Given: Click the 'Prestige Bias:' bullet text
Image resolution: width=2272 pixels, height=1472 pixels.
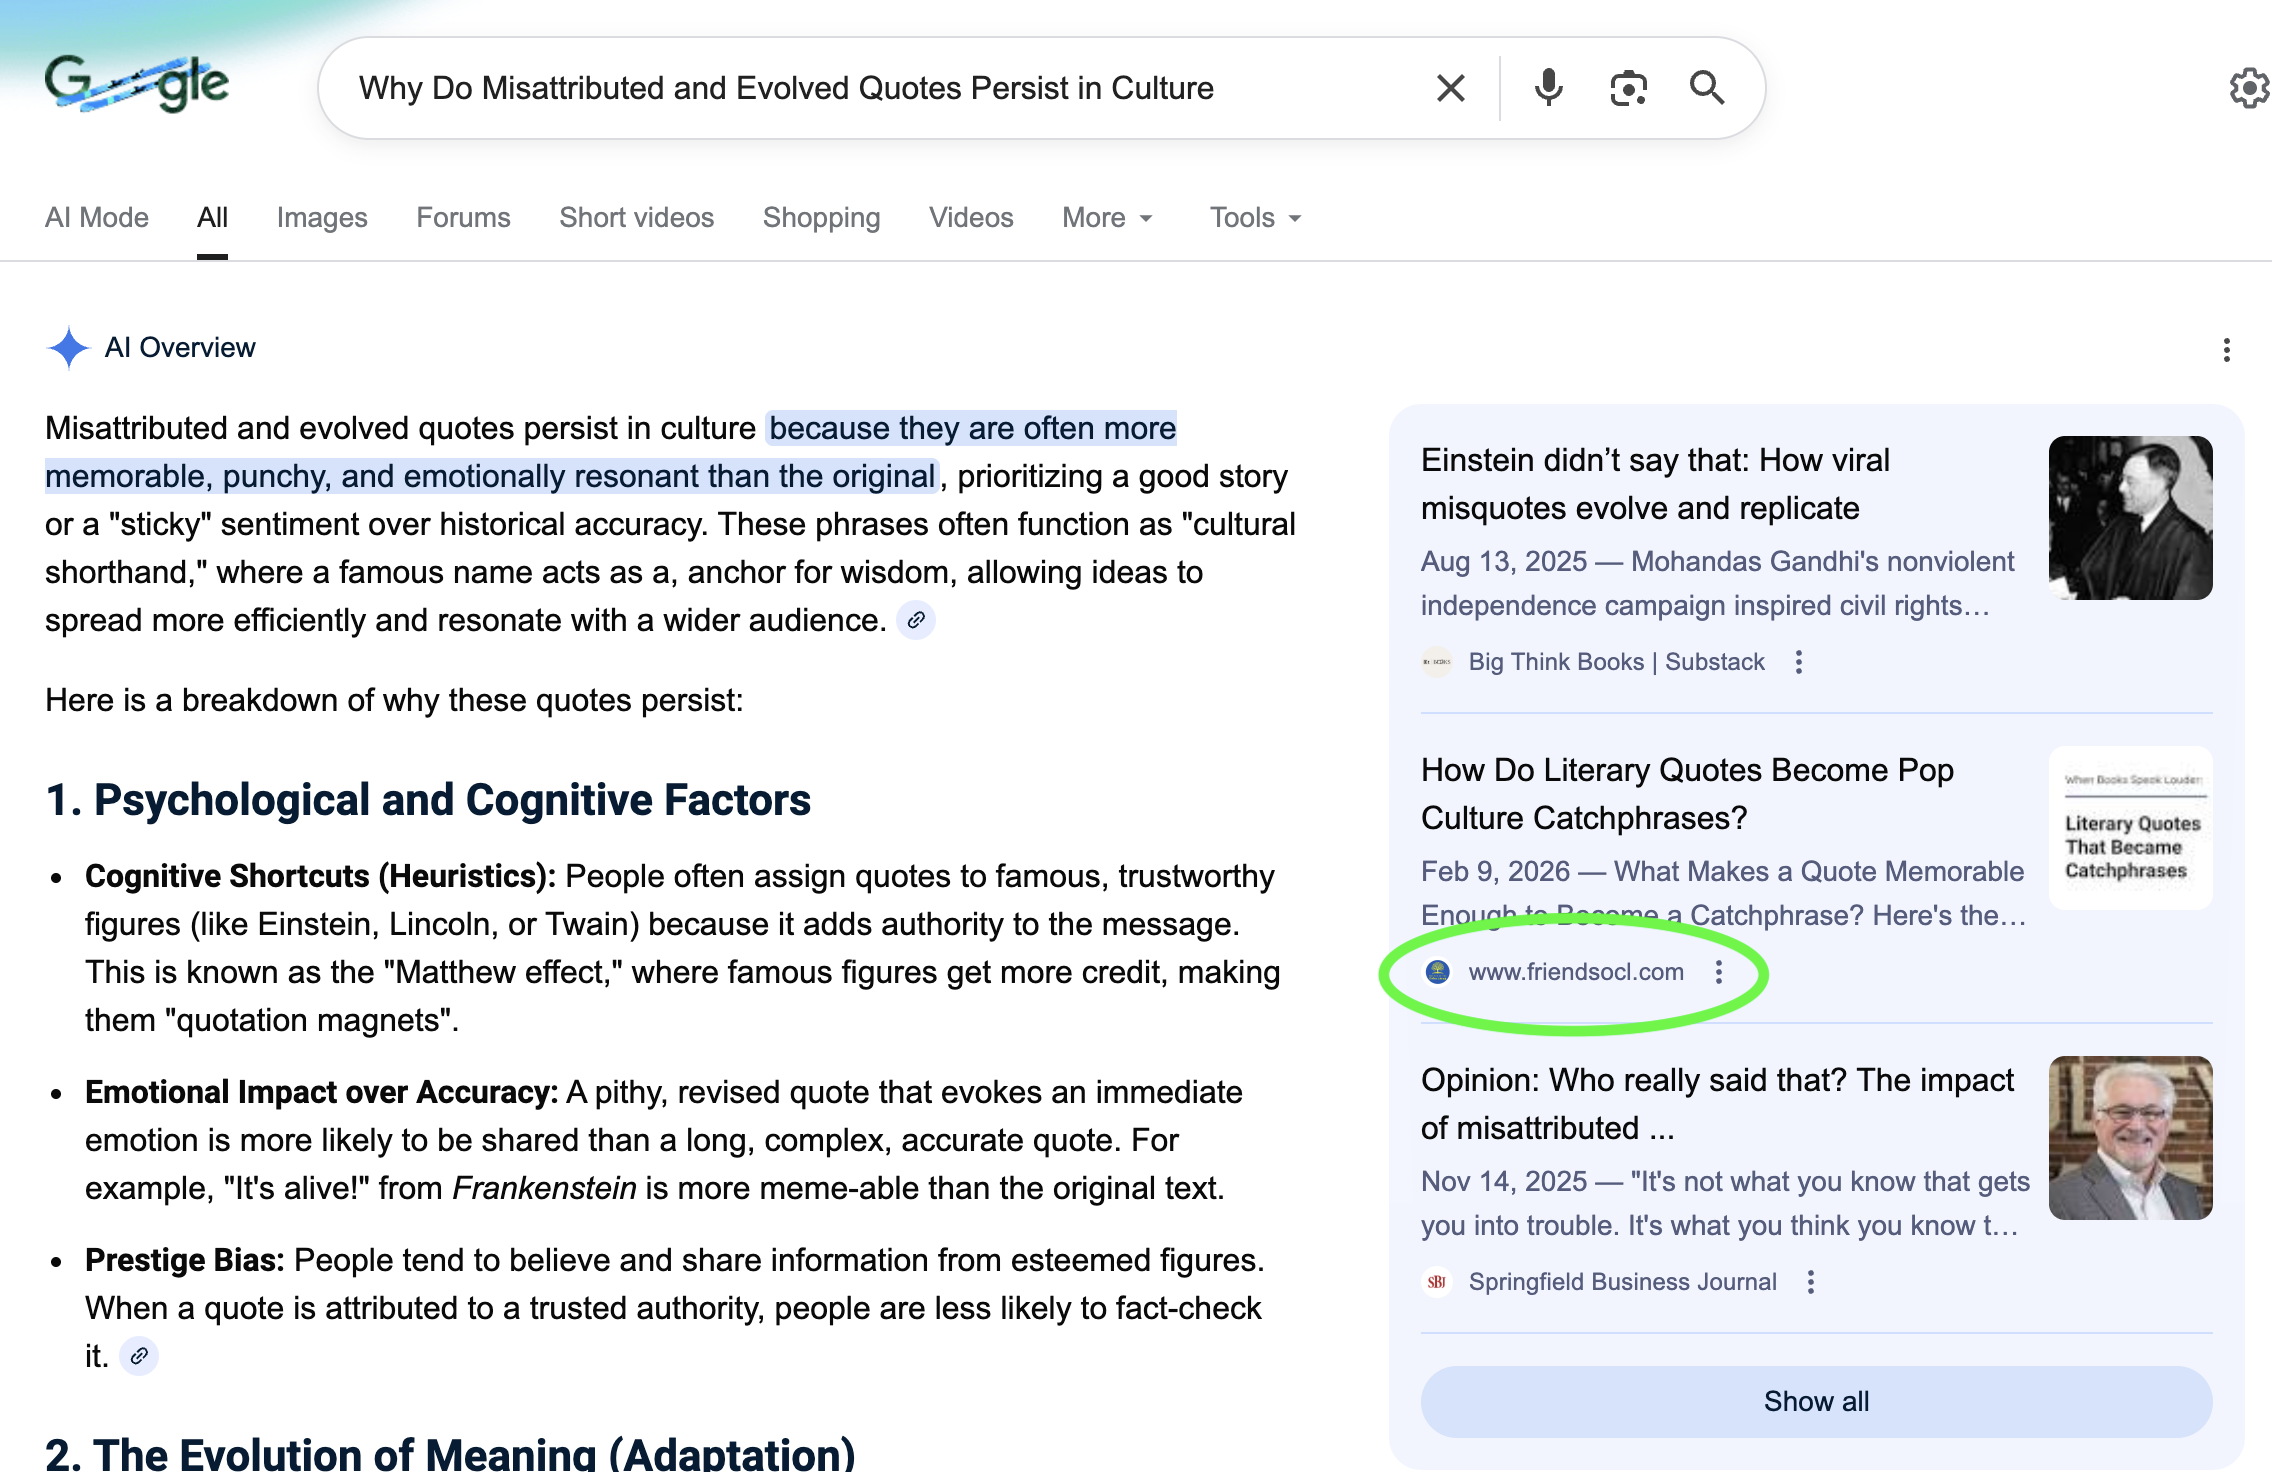Looking at the screenshot, I should point(185,1260).
